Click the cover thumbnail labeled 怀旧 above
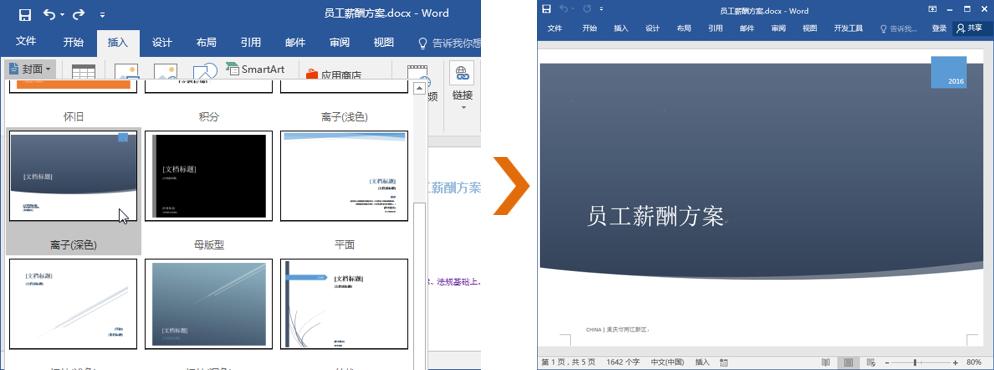 73,87
